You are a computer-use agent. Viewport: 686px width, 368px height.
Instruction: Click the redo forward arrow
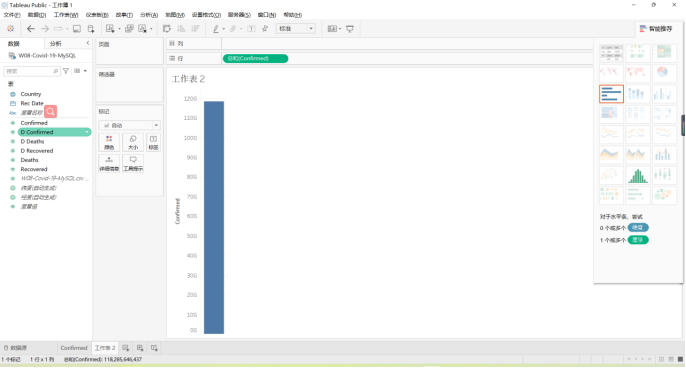45,29
